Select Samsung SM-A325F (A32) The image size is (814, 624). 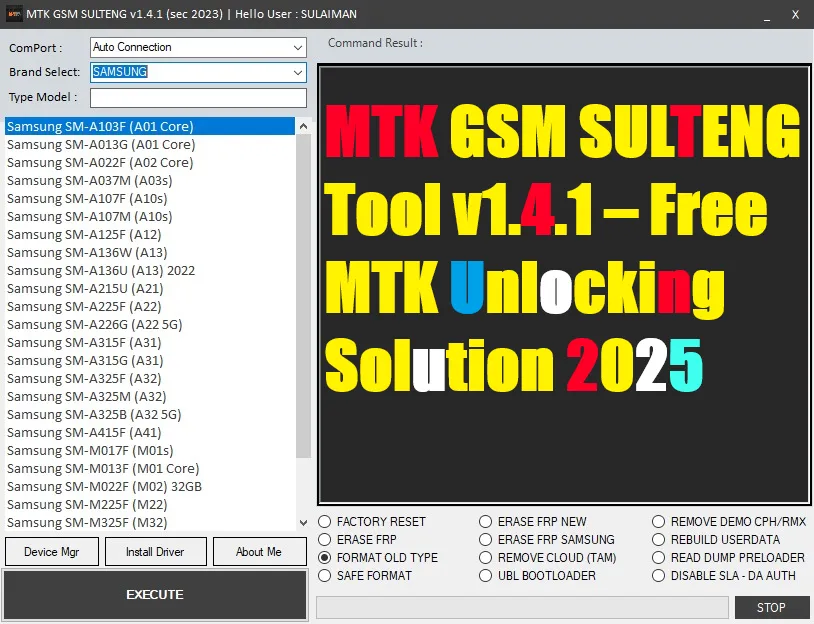[150, 378]
